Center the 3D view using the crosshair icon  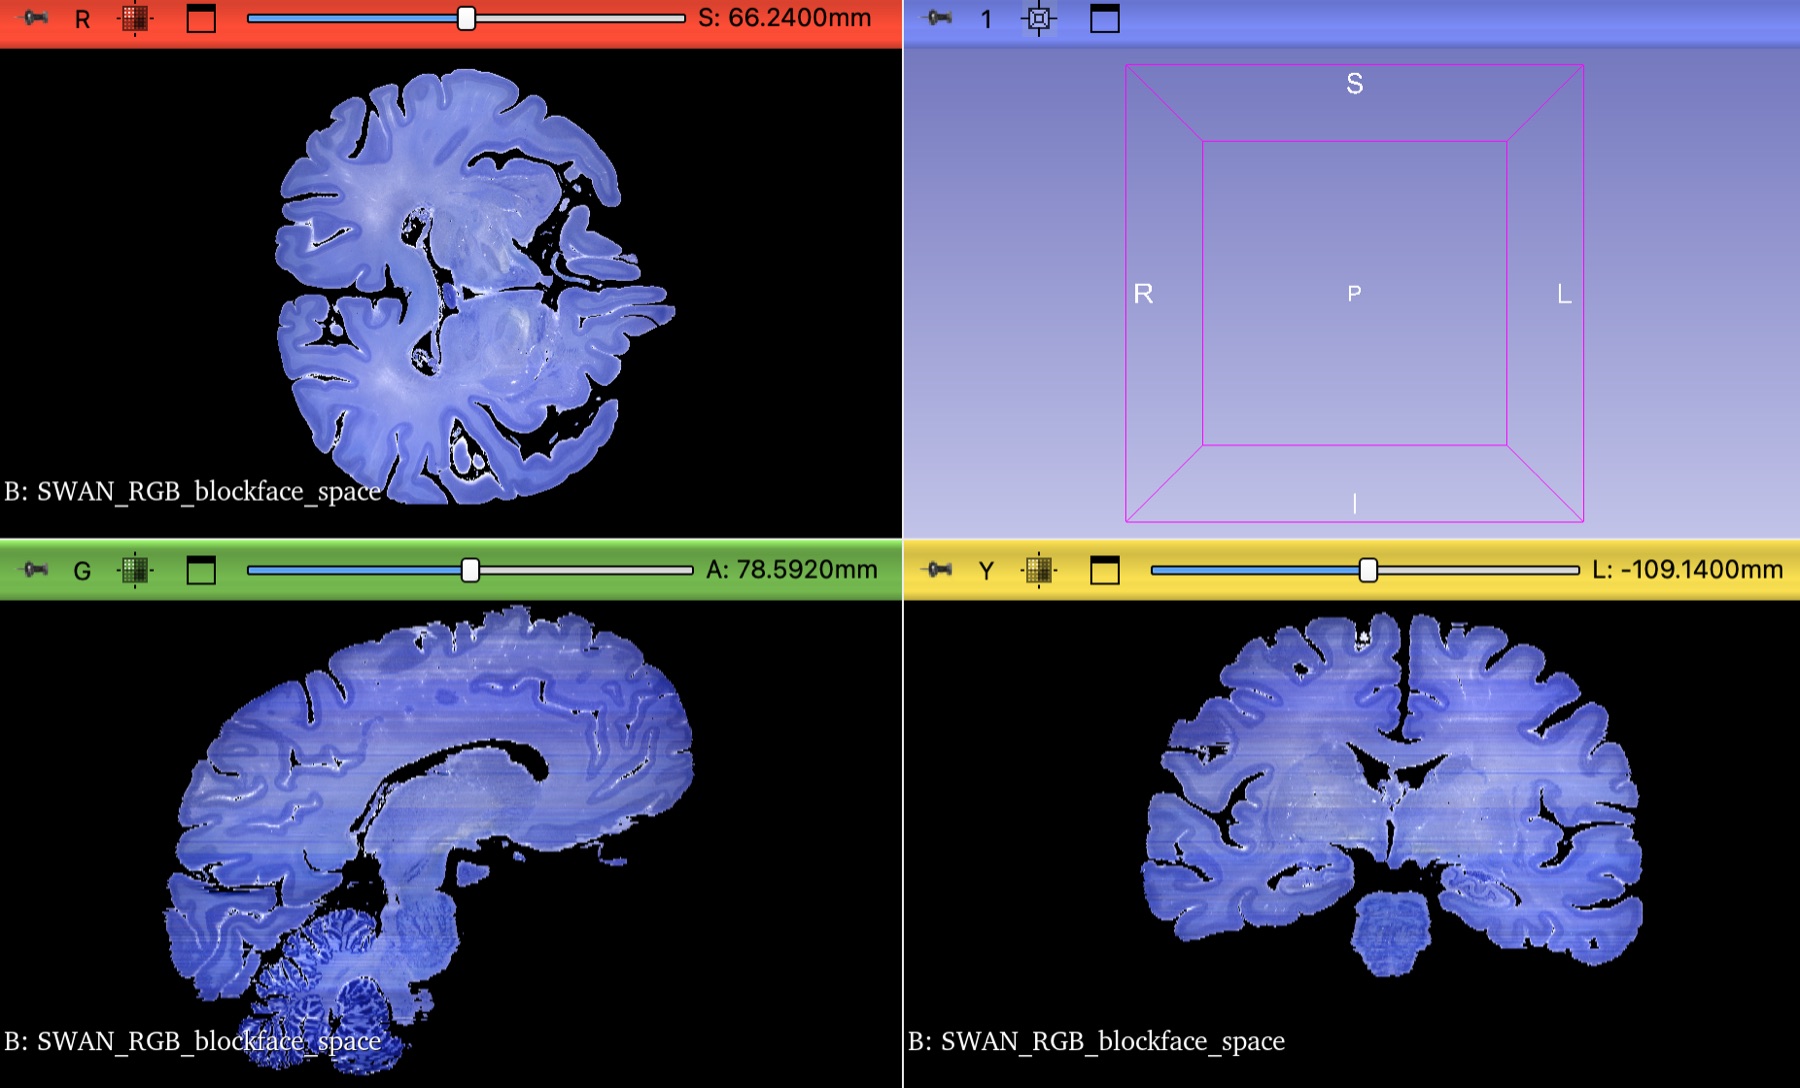[x=1039, y=18]
